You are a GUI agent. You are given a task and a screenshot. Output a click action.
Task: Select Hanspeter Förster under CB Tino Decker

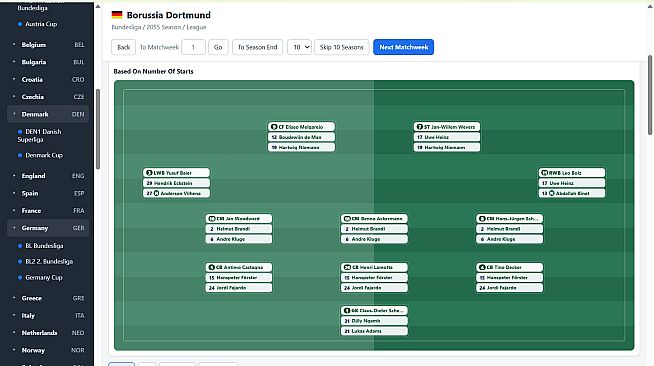click(x=509, y=278)
